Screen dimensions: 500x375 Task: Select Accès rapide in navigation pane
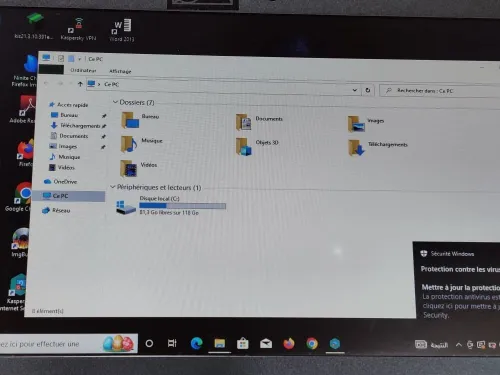tap(69, 105)
